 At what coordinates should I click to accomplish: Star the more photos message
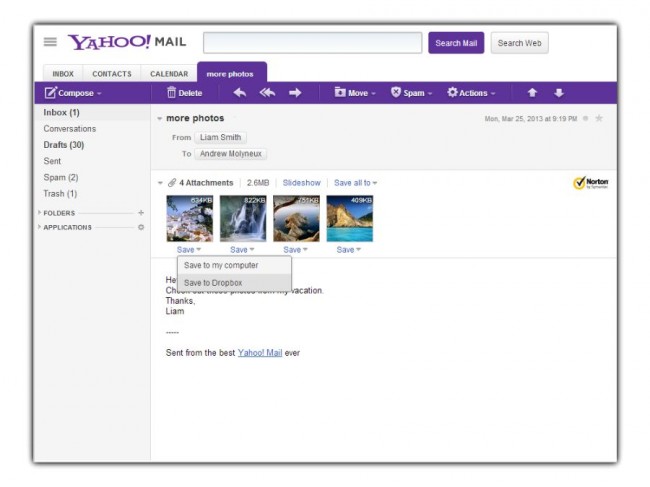599,119
